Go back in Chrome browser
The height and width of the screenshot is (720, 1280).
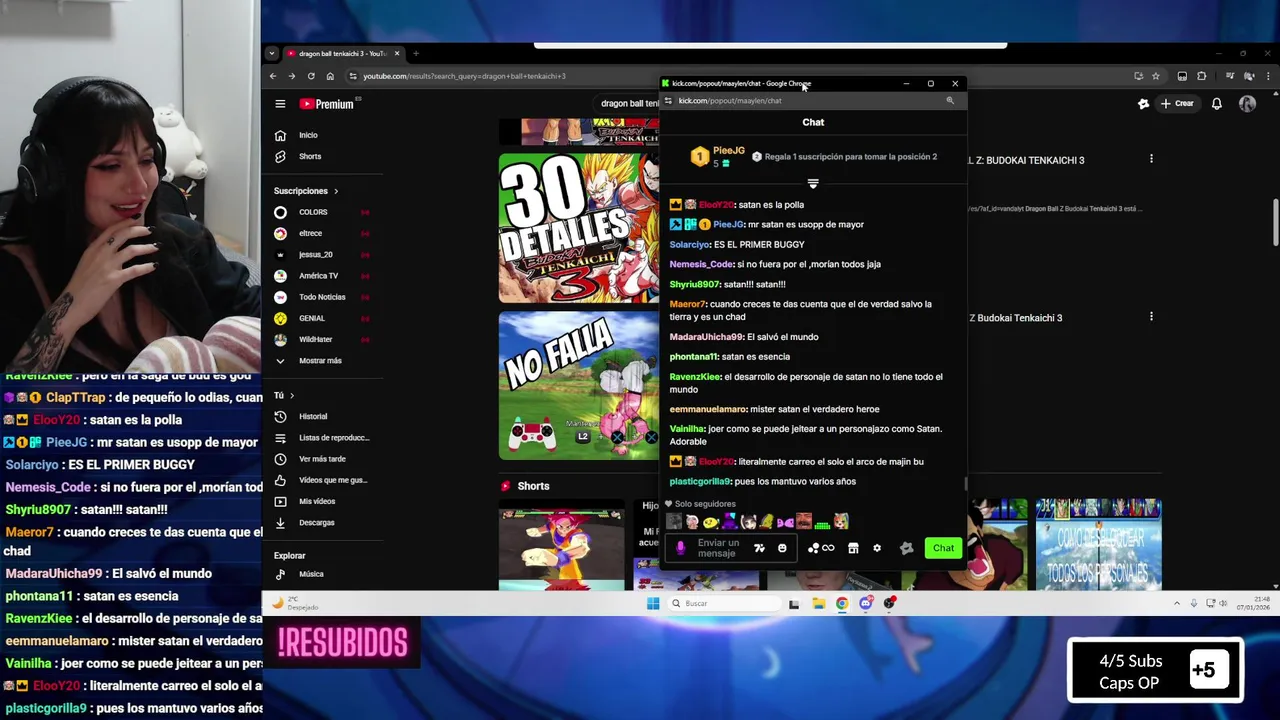(x=273, y=76)
